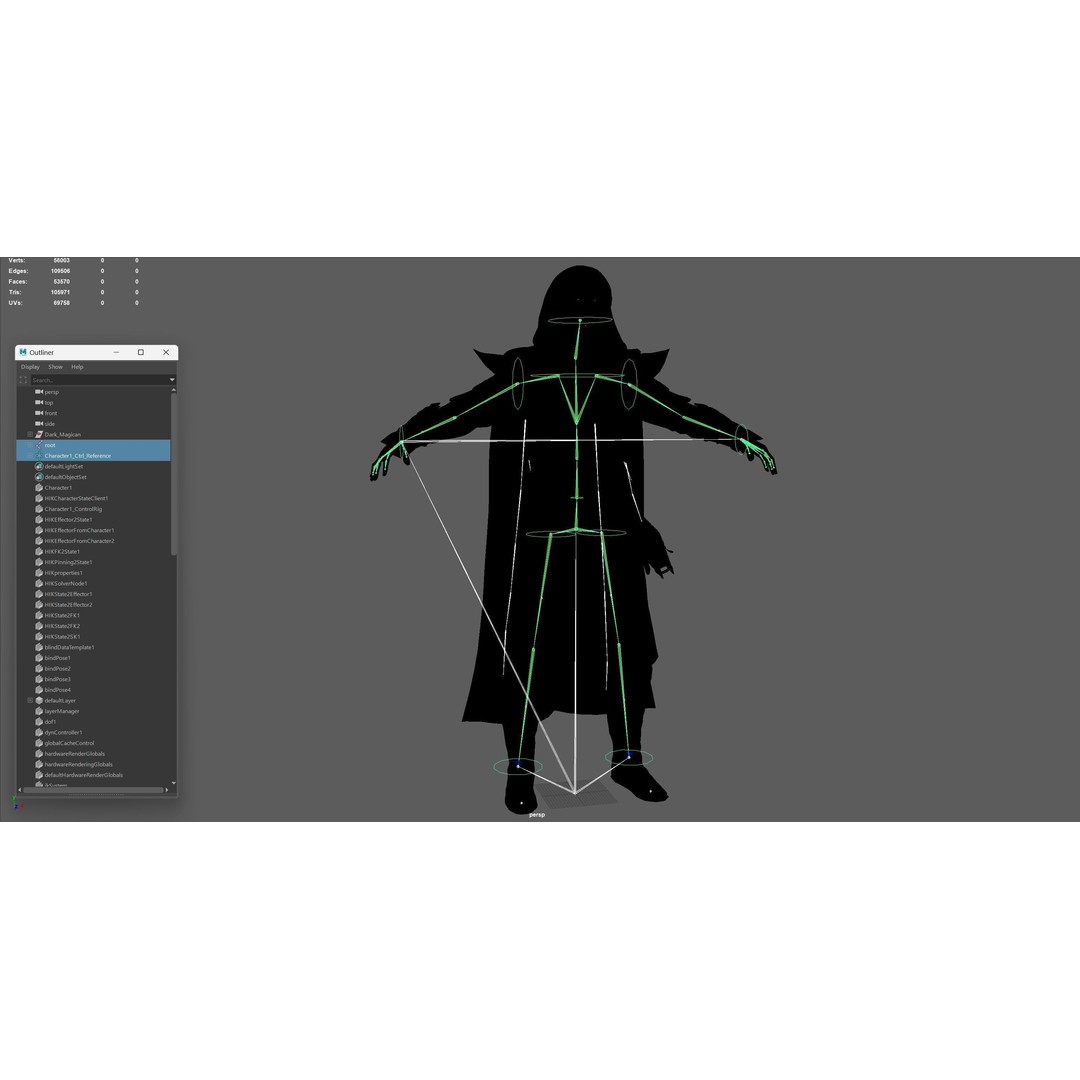The width and height of the screenshot is (1080, 1080).
Task: Click the Outliner horizontal scrollbar thumb
Action: [93, 790]
